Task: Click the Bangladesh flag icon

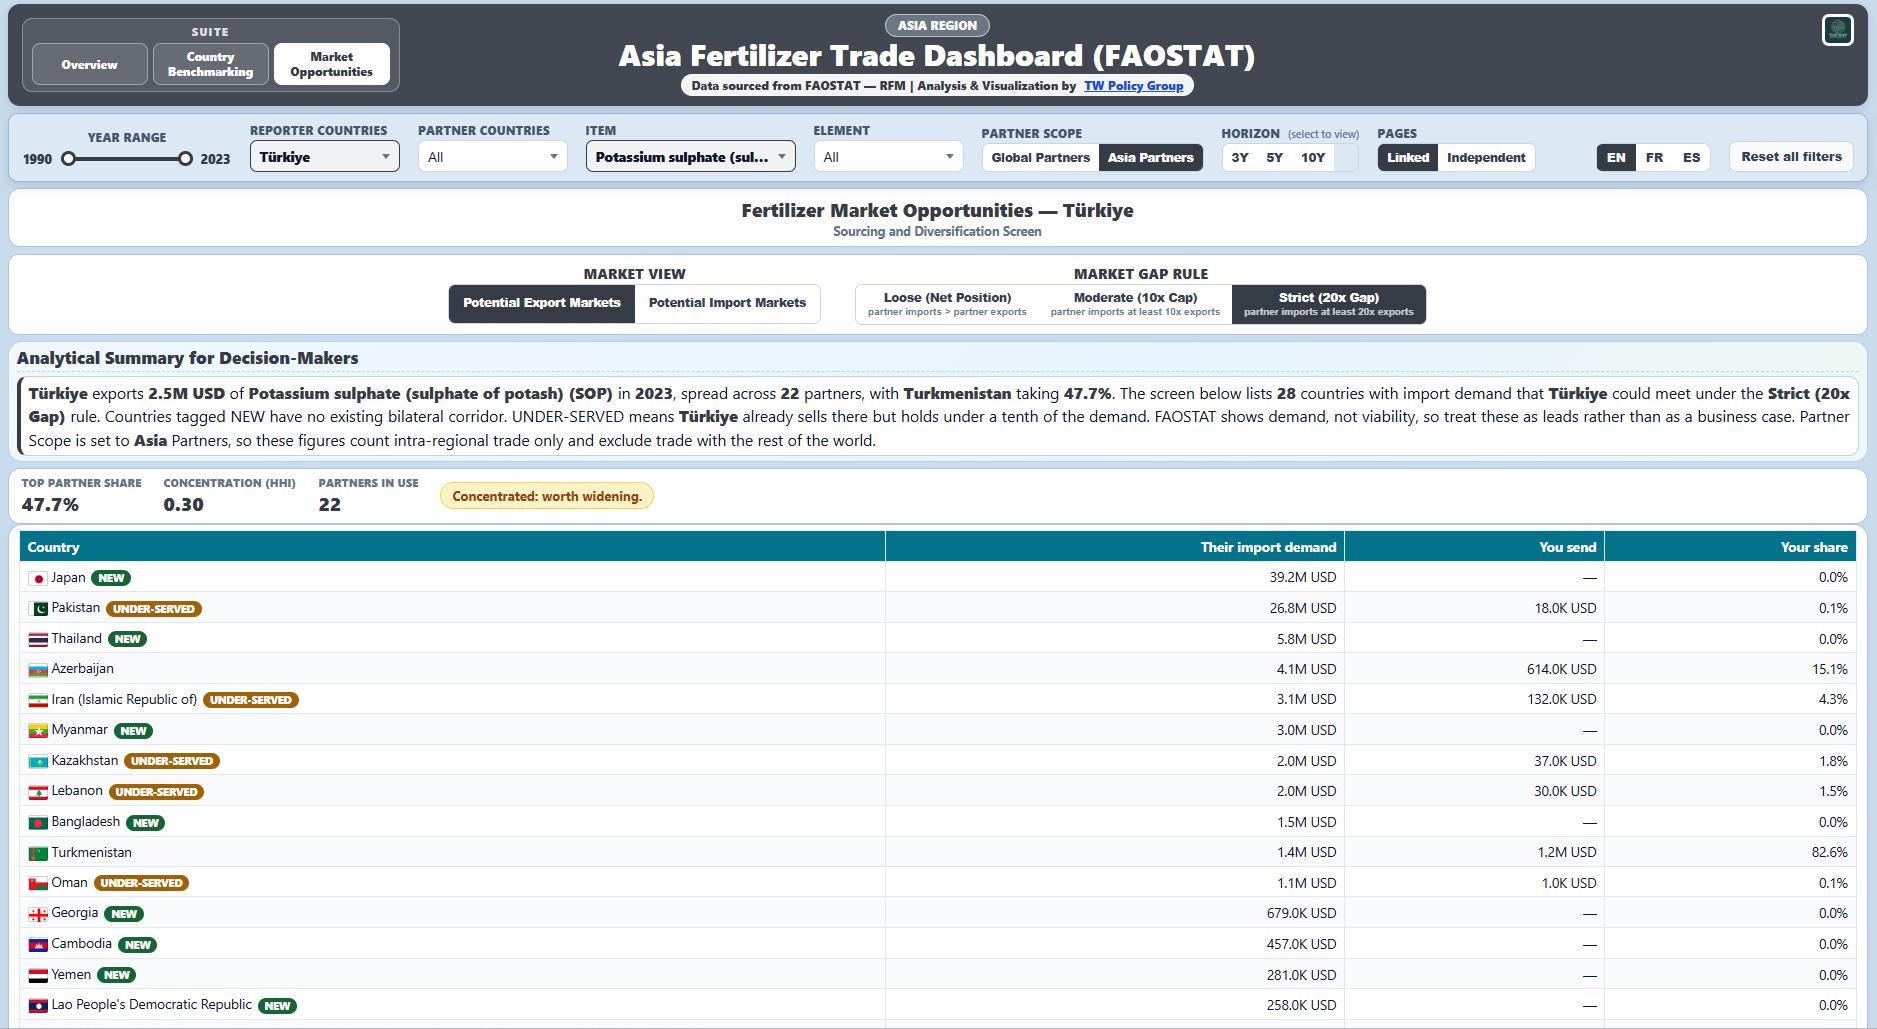Action: (x=38, y=823)
